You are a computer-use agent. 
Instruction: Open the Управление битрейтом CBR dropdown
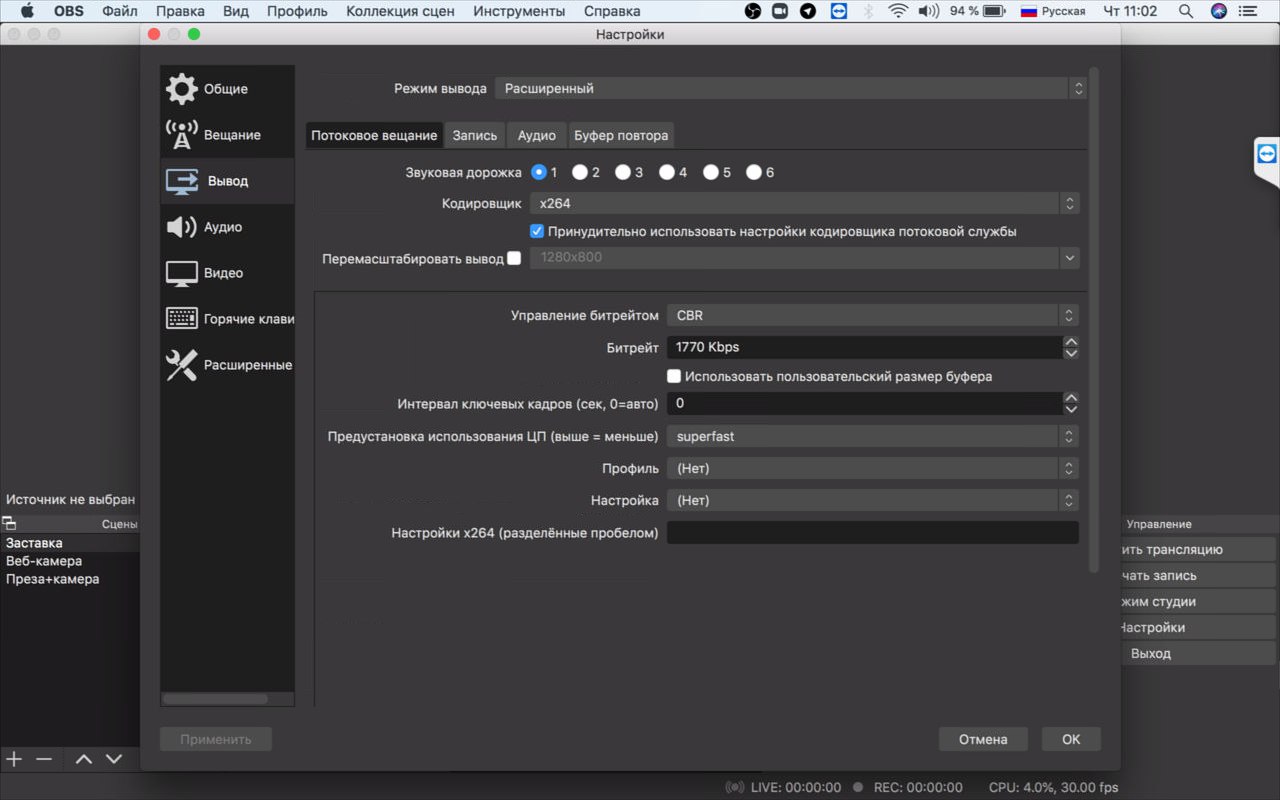click(873, 315)
